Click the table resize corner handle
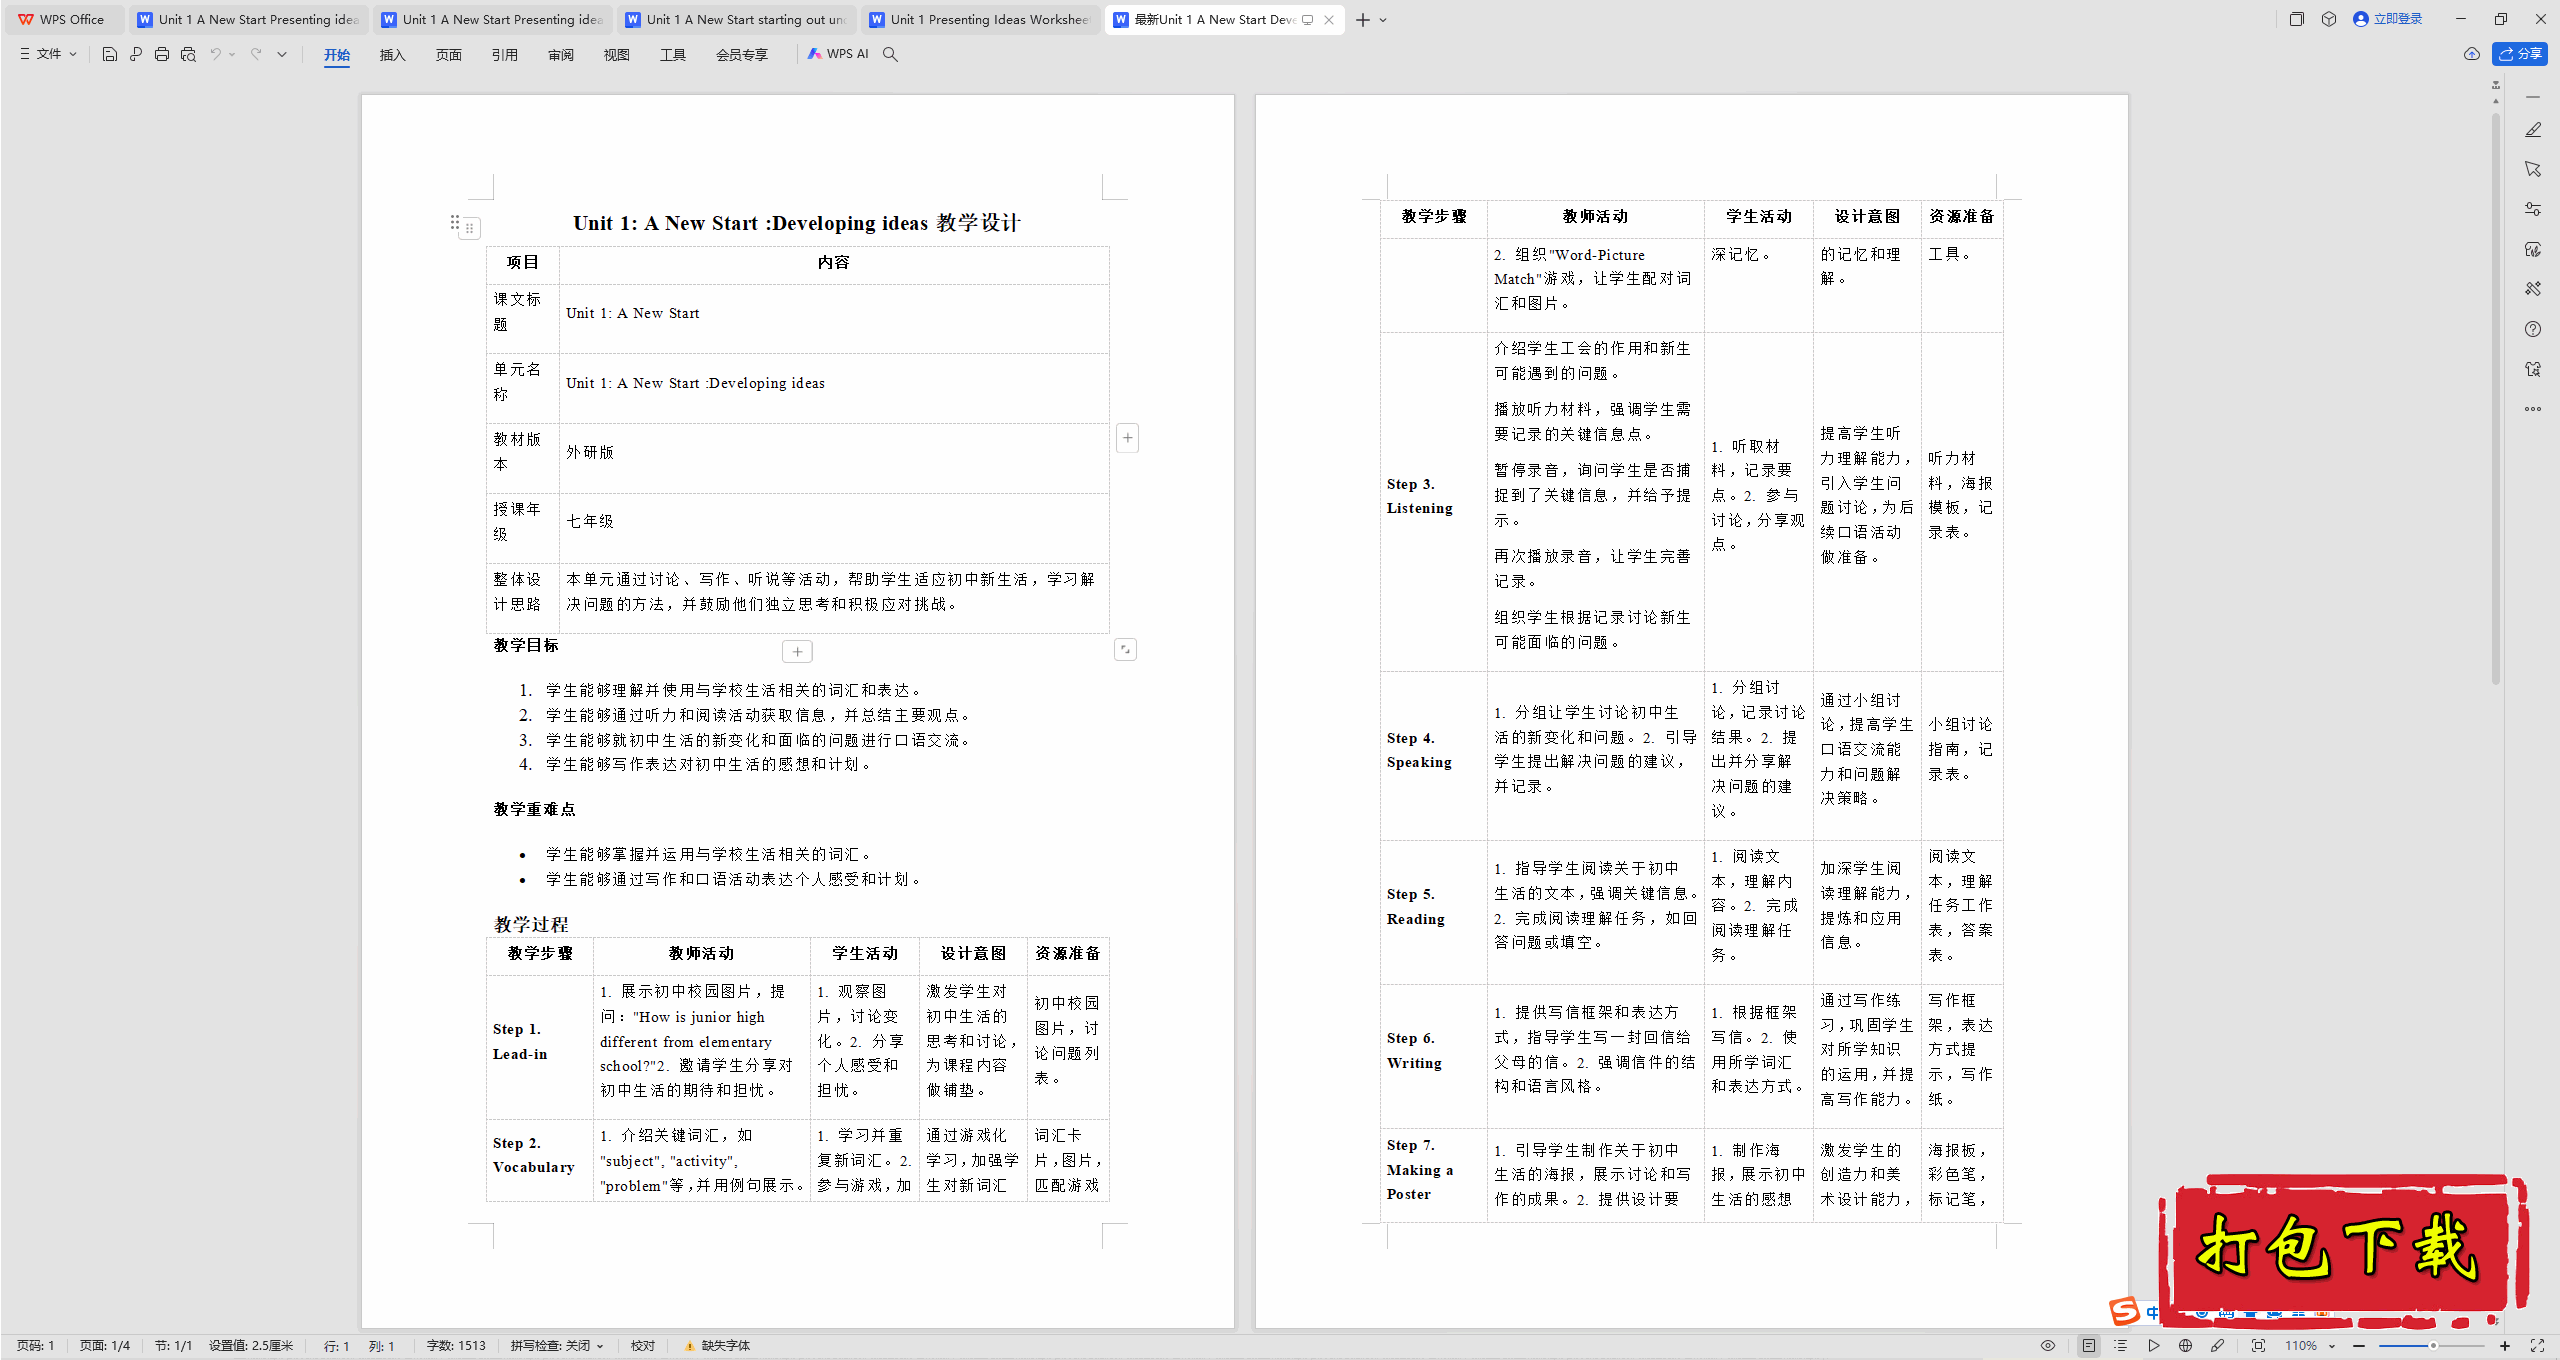Screen dimensions: 2560x1360 pyautogui.click(x=1125, y=650)
